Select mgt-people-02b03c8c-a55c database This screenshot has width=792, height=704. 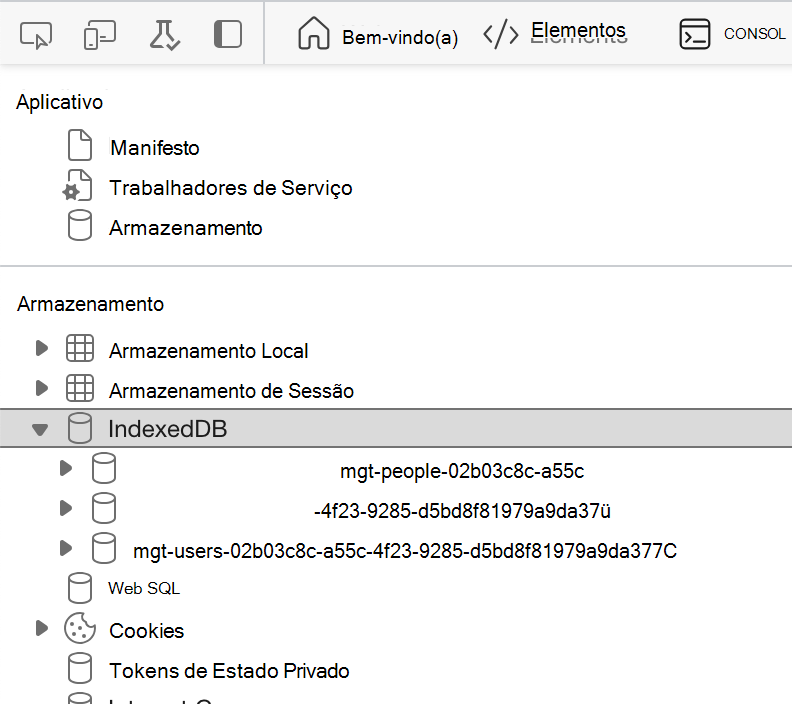click(462, 471)
